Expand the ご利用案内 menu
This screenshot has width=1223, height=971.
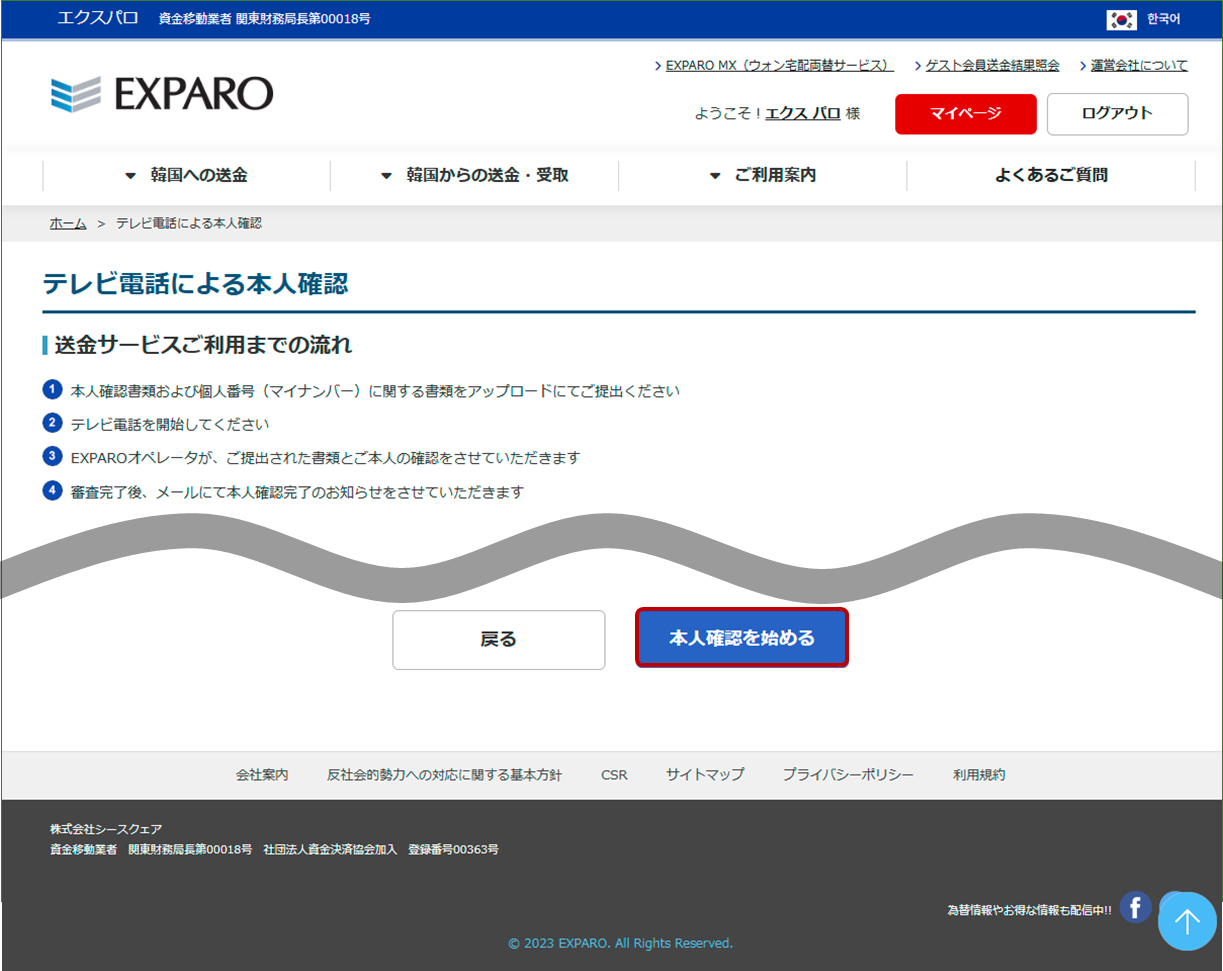coord(763,175)
